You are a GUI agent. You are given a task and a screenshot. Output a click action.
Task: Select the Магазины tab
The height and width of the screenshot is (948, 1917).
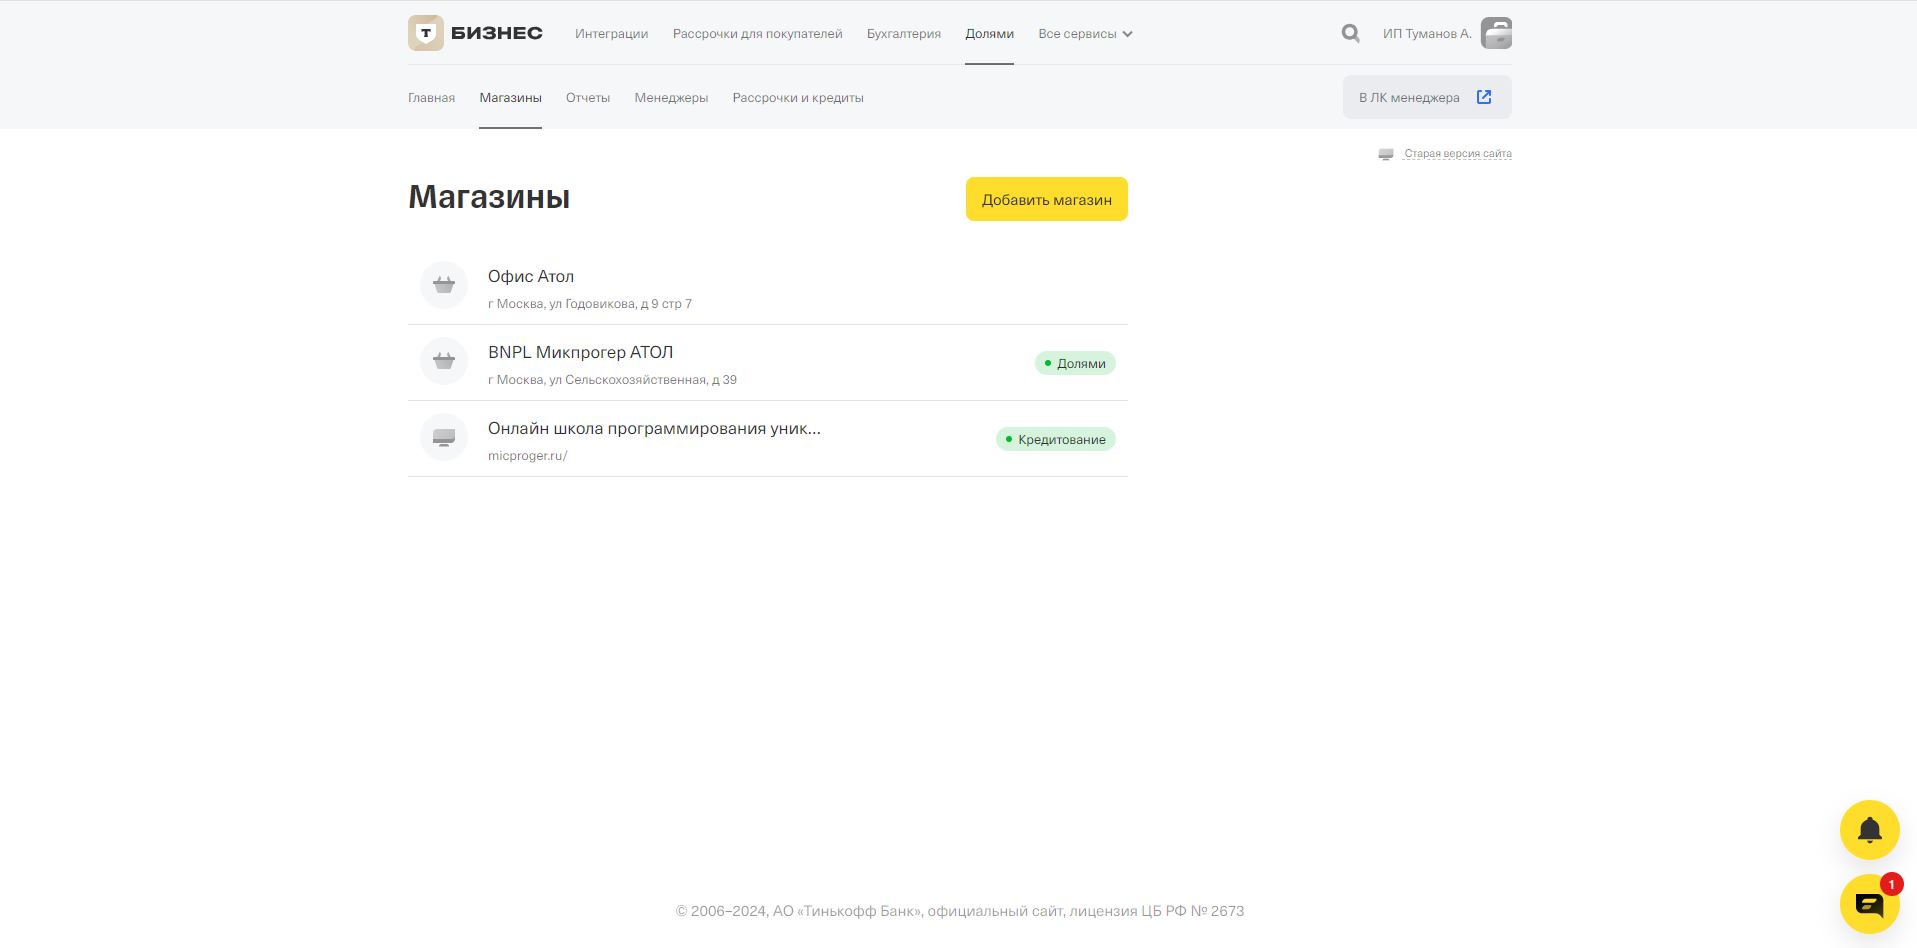510,97
